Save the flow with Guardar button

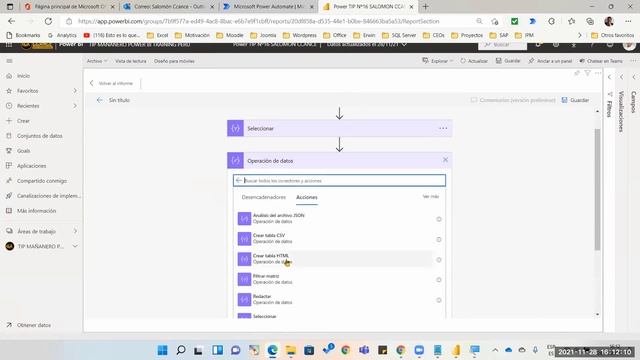575,100
